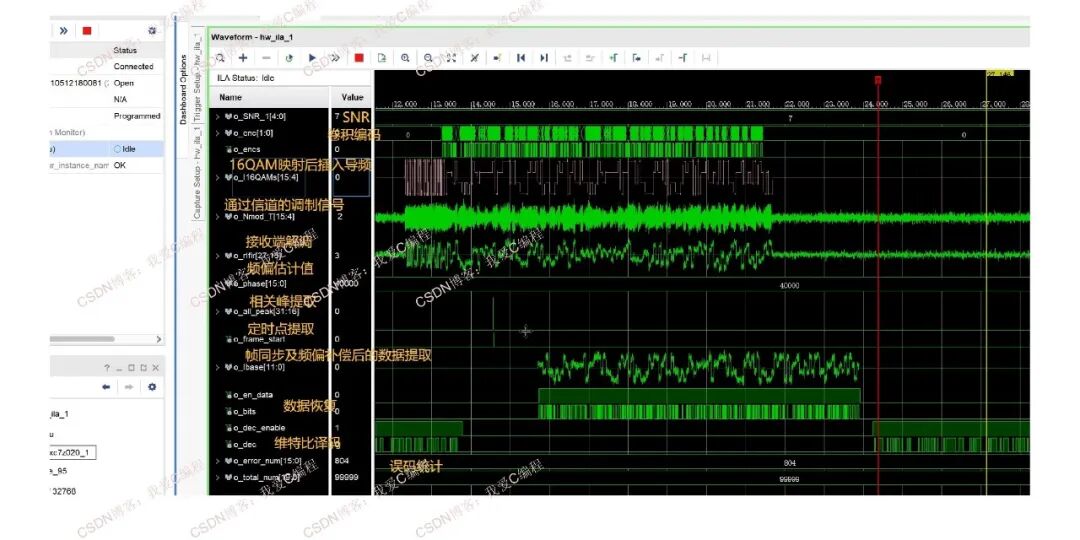Click the 99999 value of o_total_num
Viewport: 1080px width, 540px height.
tap(345, 477)
